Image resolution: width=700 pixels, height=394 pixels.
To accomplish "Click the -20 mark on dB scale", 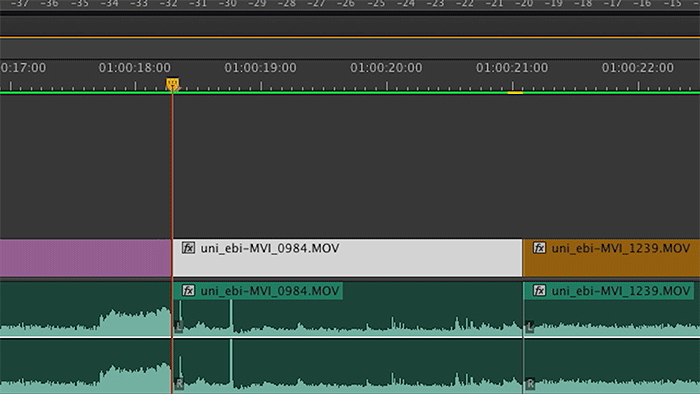I will (524, 4).
